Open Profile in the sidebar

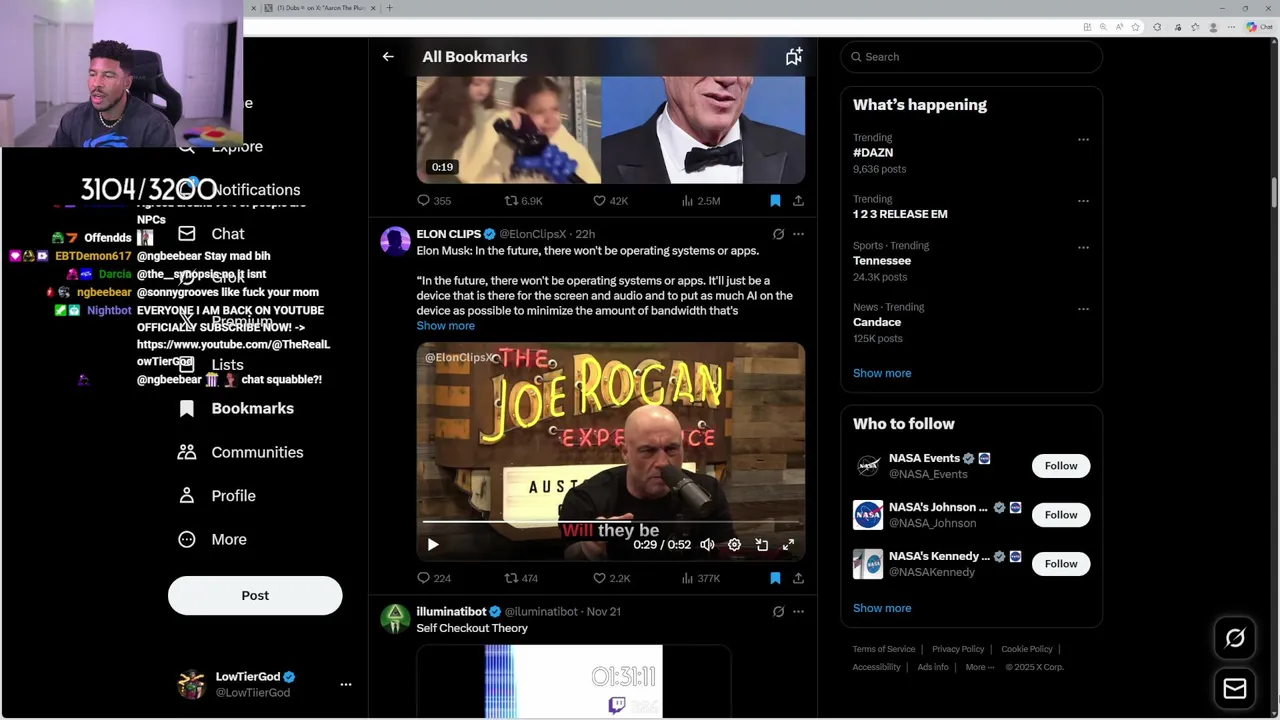click(x=218, y=496)
